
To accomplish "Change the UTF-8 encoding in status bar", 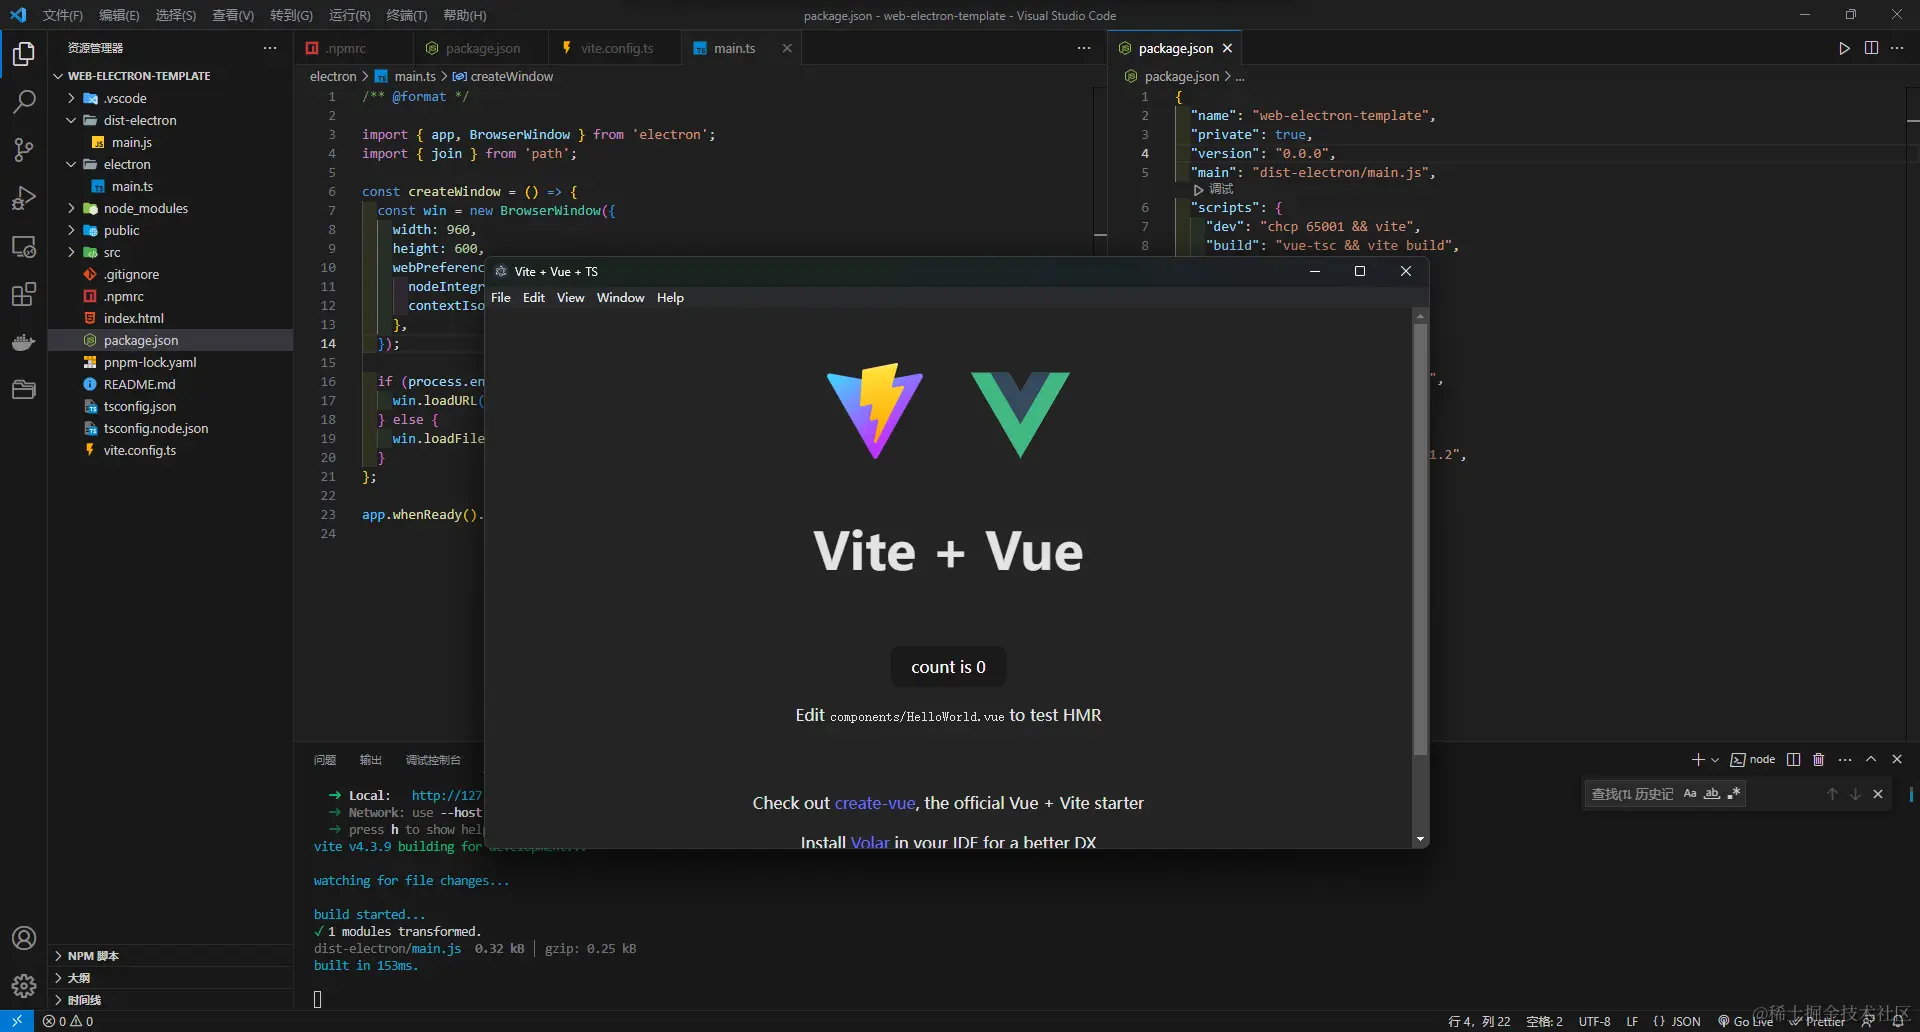I will pos(1594,1021).
